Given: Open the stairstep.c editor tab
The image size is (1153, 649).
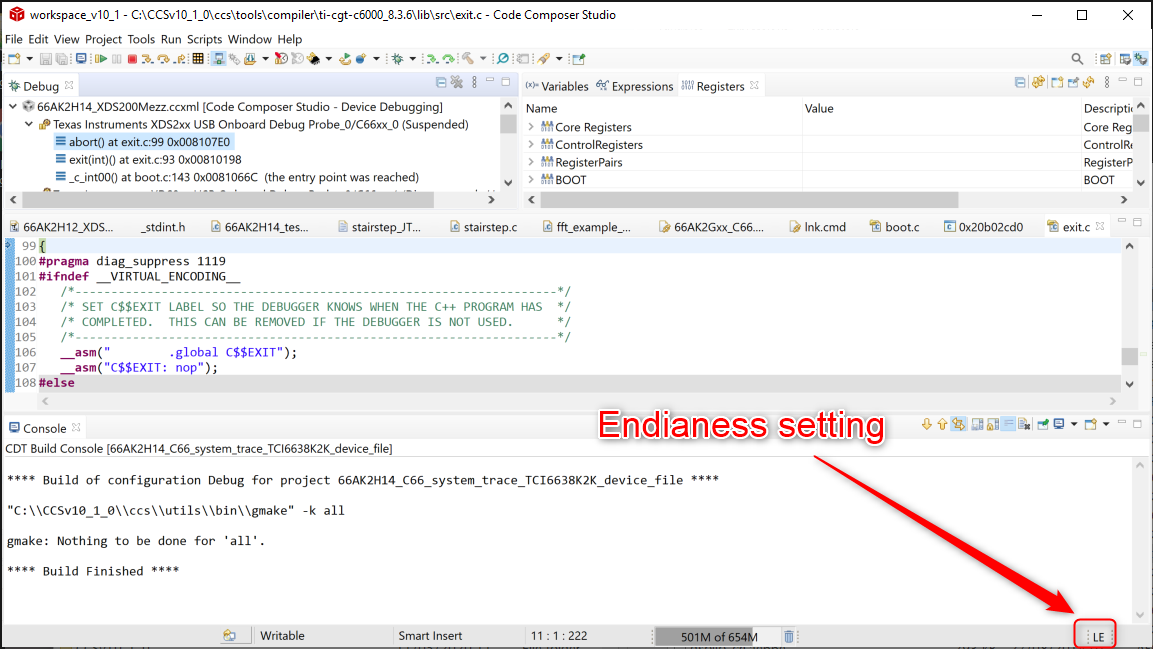Looking at the screenshot, I should click(x=483, y=227).
